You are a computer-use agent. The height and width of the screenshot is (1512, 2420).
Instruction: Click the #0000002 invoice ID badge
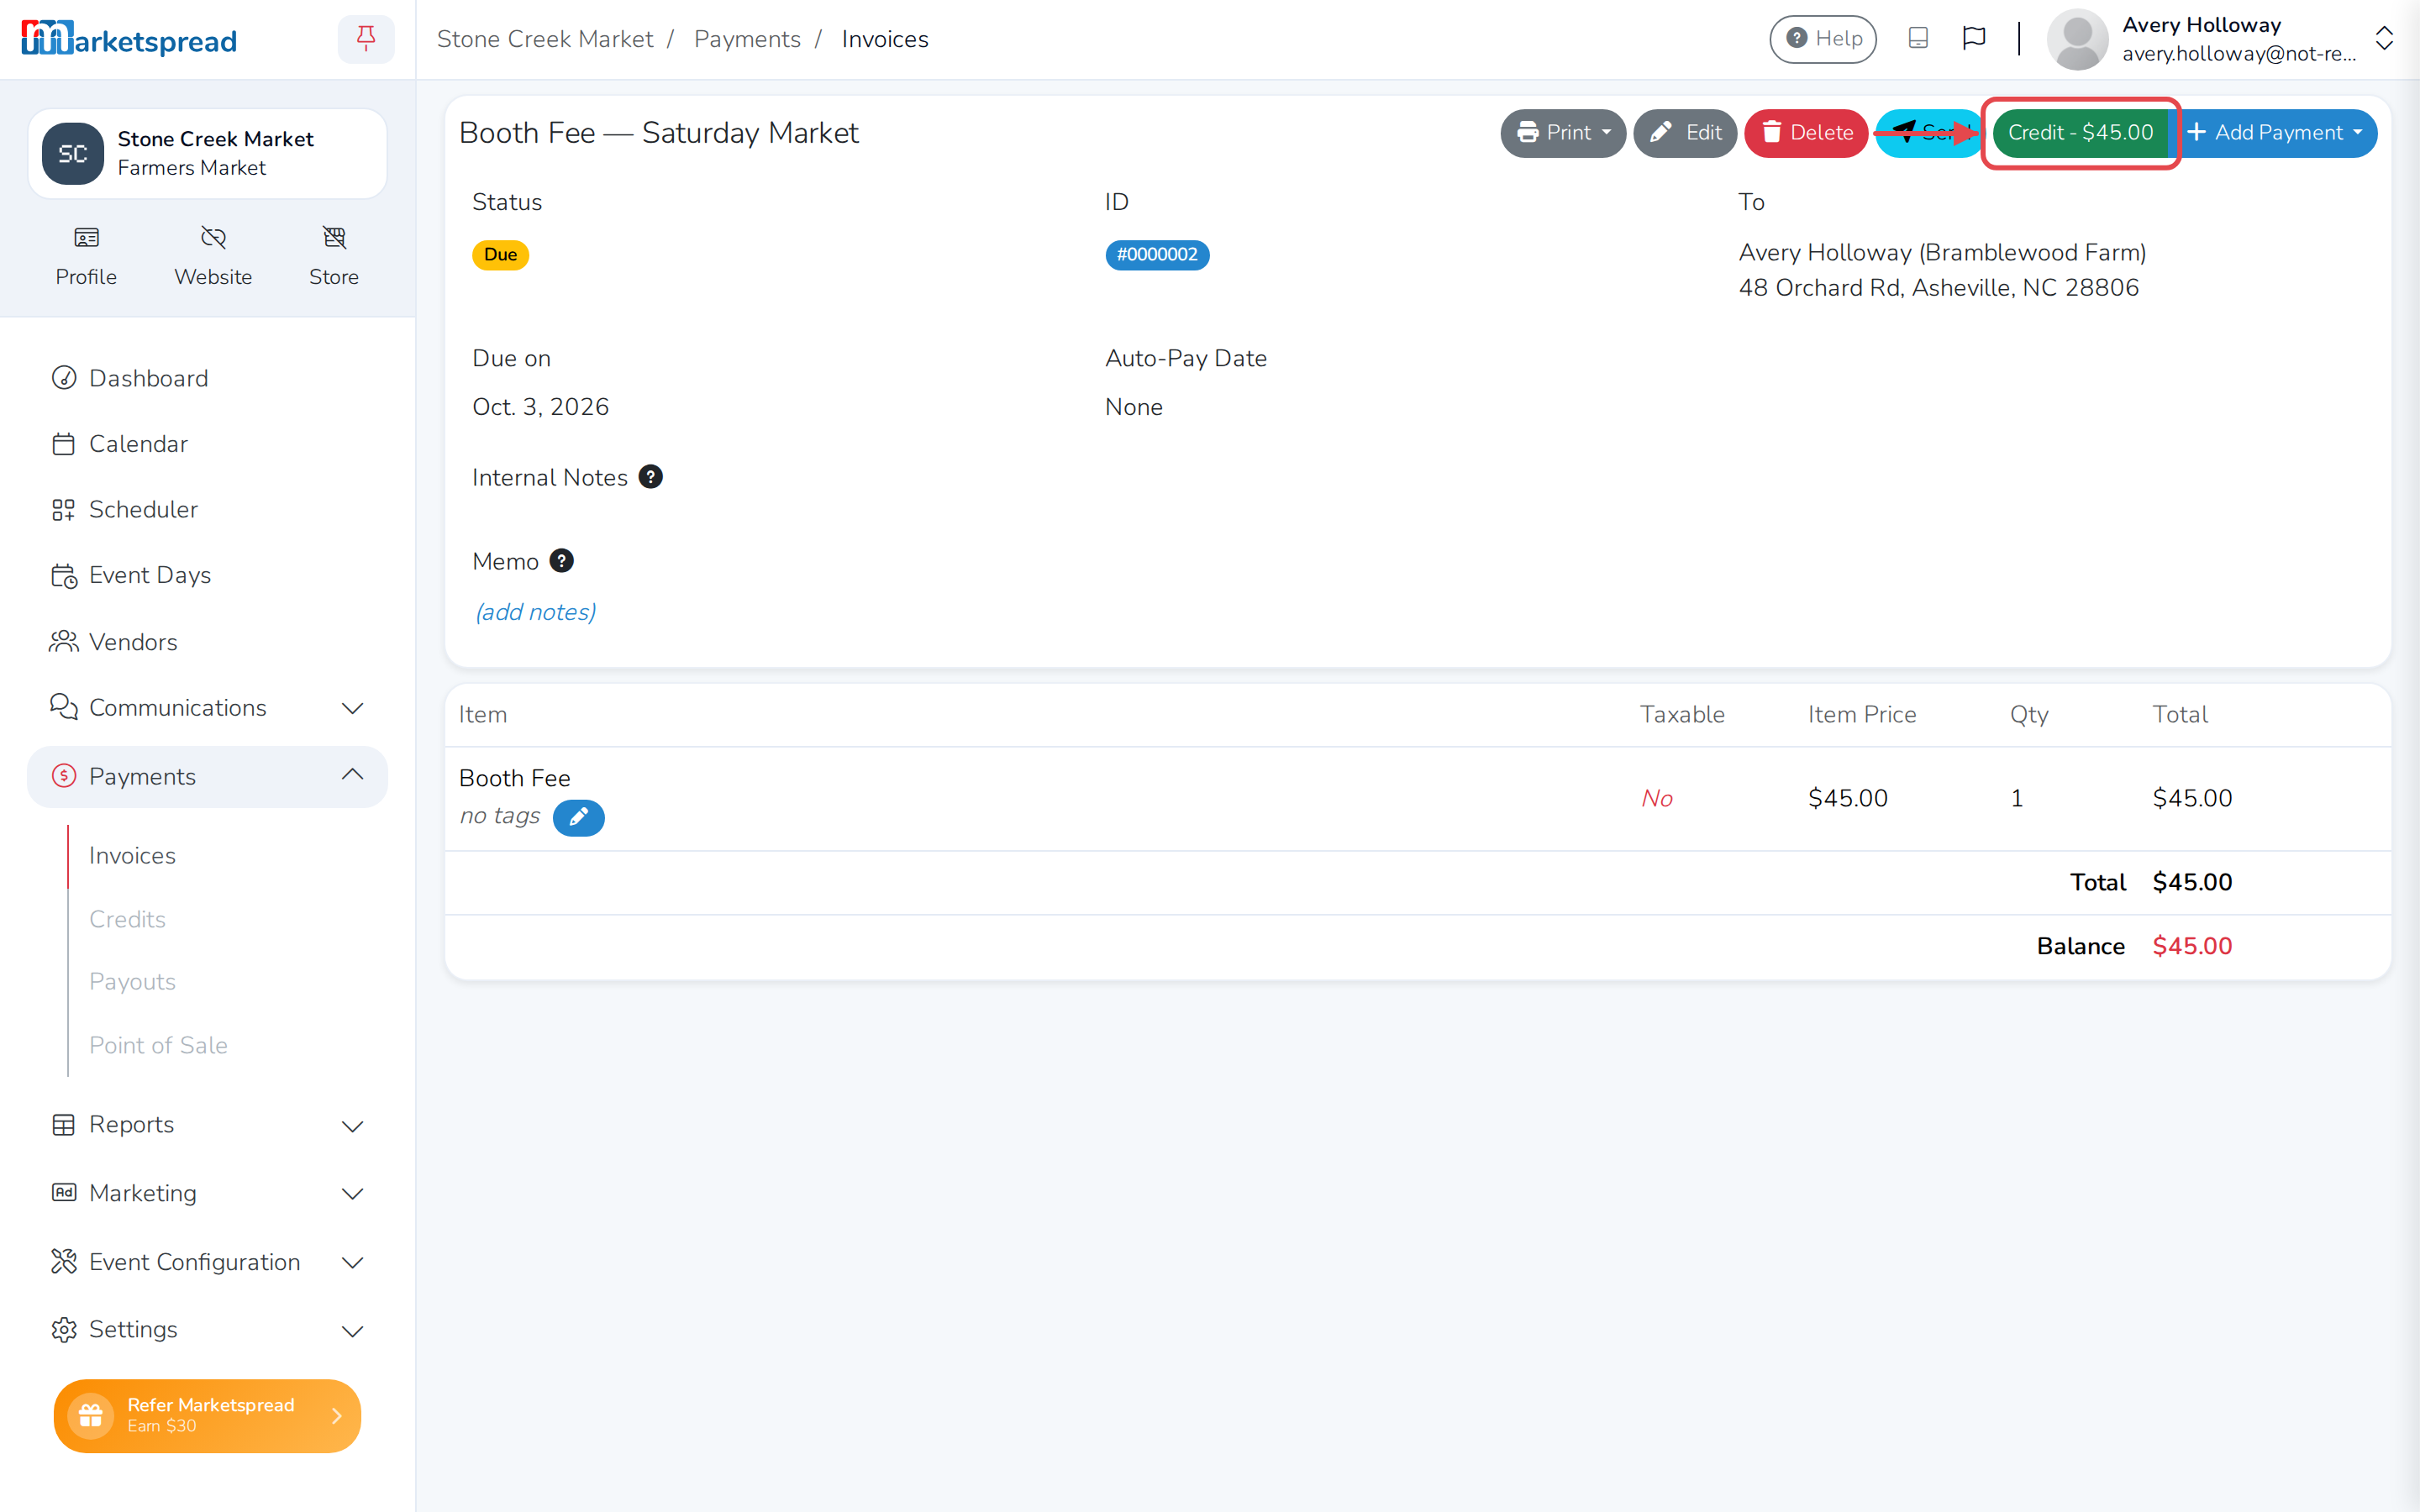pyautogui.click(x=1157, y=255)
